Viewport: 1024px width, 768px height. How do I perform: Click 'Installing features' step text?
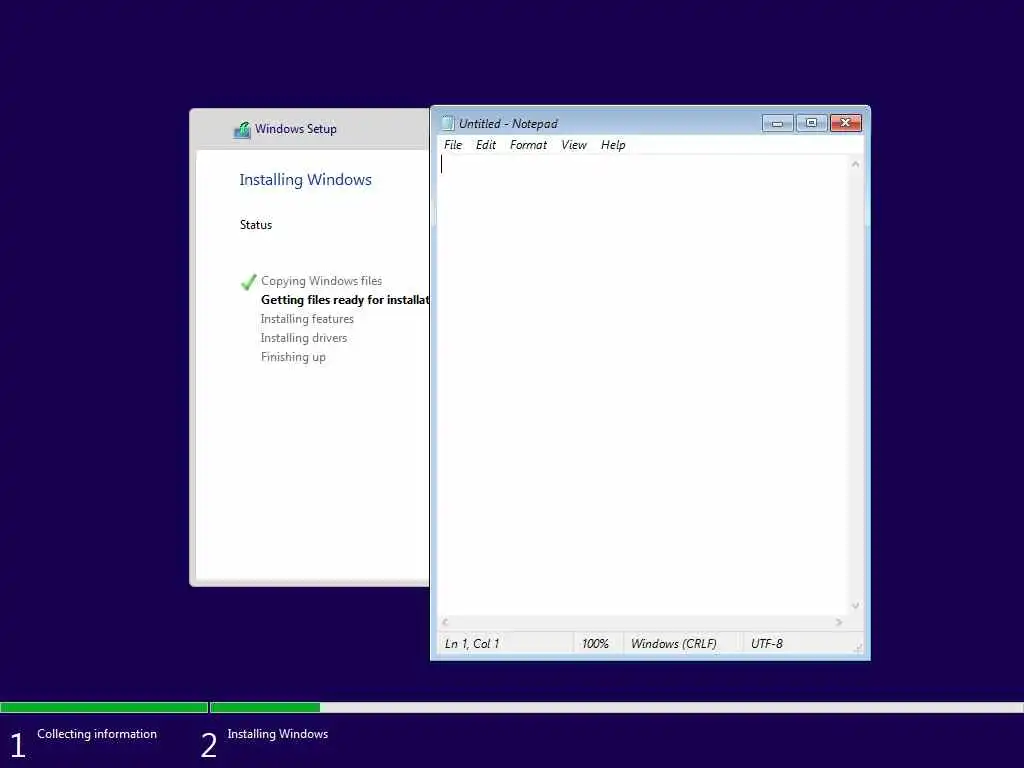(x=307, y=319)
